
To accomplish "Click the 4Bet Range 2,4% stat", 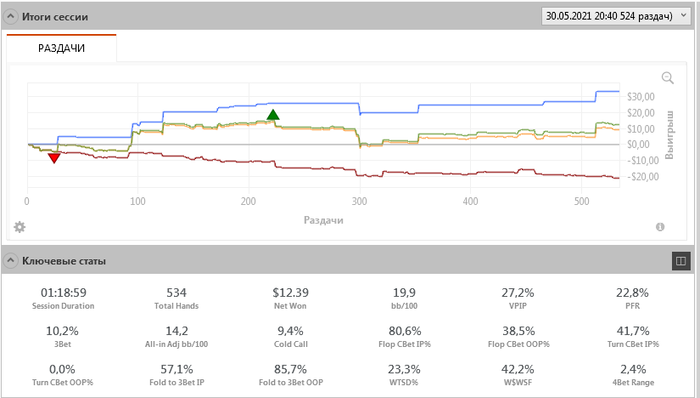I will (633, 375).
